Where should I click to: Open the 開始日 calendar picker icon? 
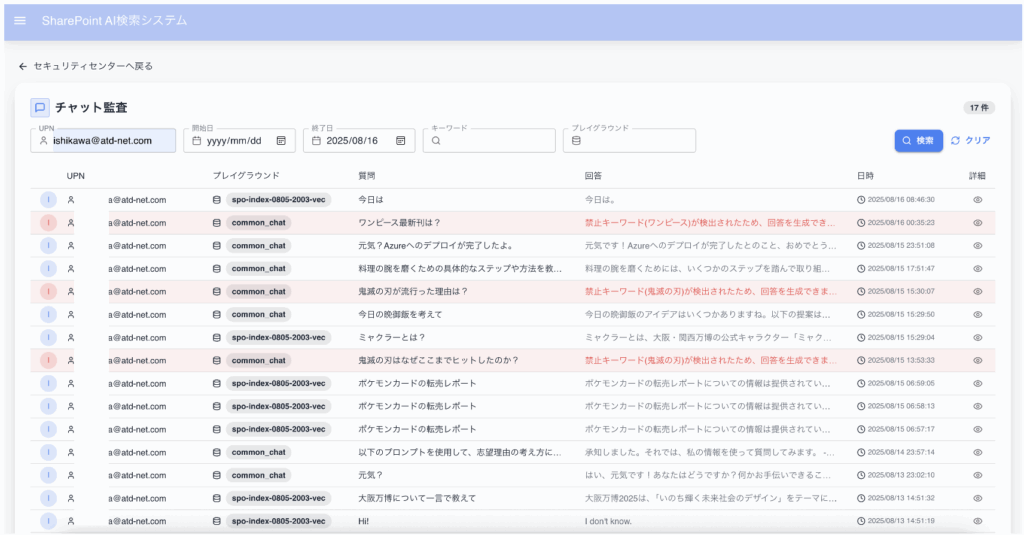281,141
